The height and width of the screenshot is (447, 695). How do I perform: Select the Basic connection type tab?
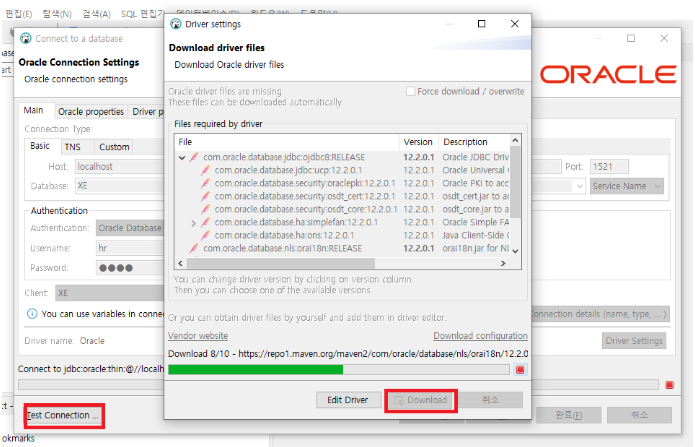(40, 146)
